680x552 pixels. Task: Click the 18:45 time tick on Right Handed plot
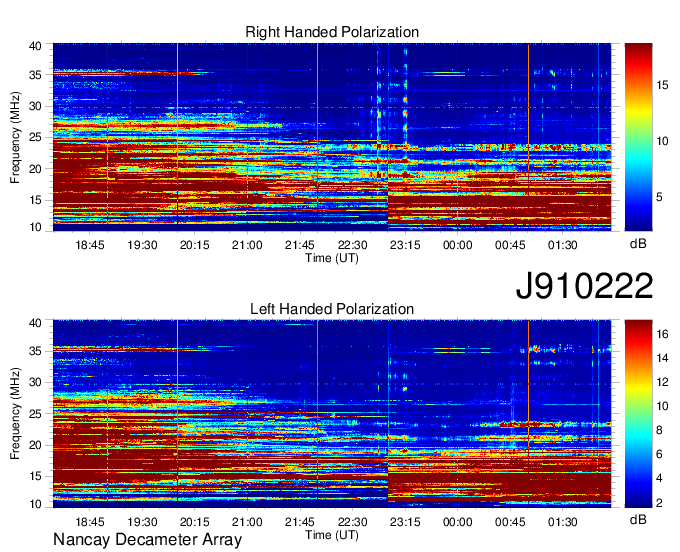click(x=90, y=245)
